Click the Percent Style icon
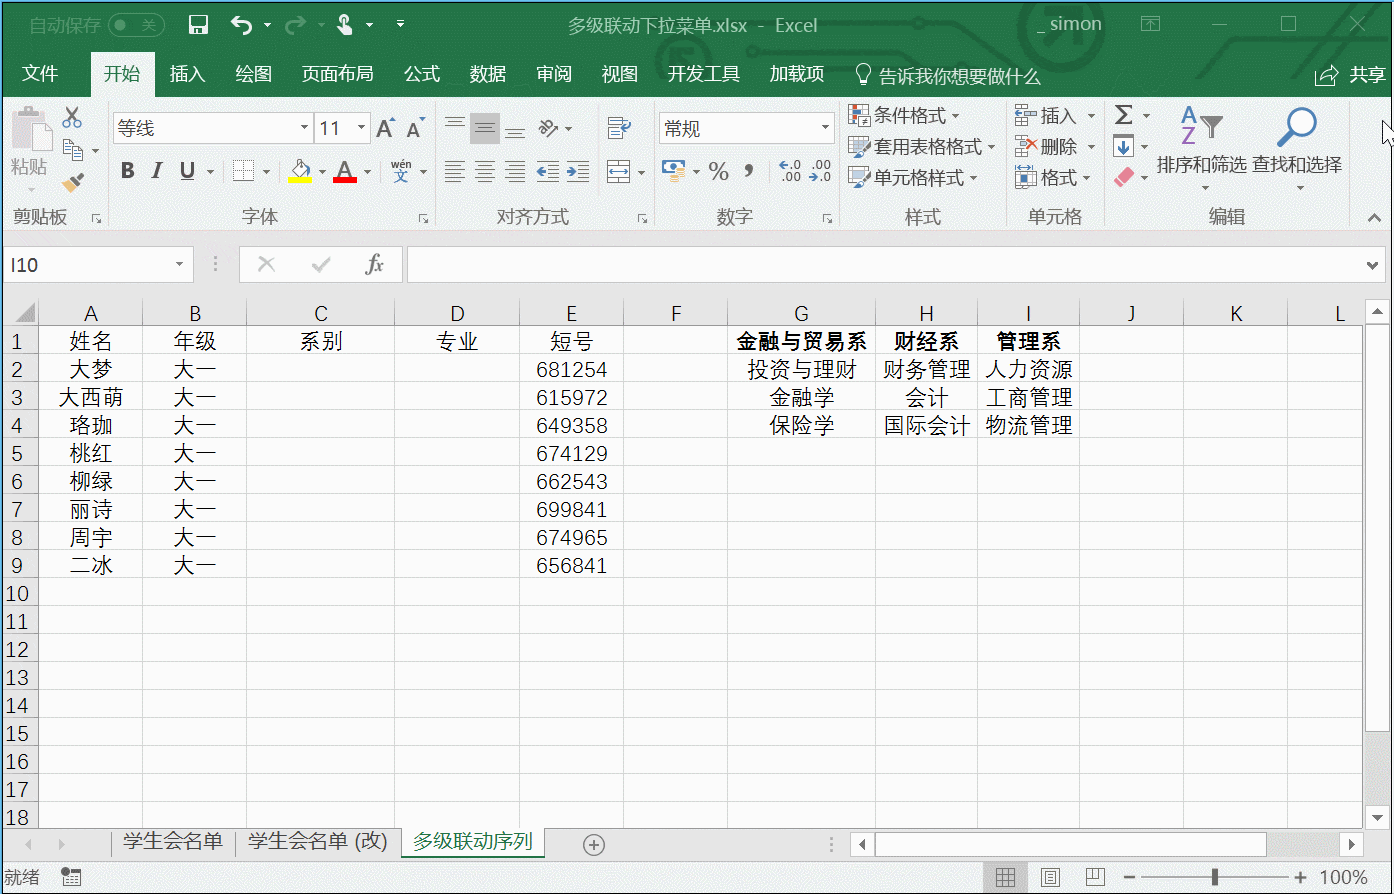Viewport: 1394px width, 894px height. (718, 171)
